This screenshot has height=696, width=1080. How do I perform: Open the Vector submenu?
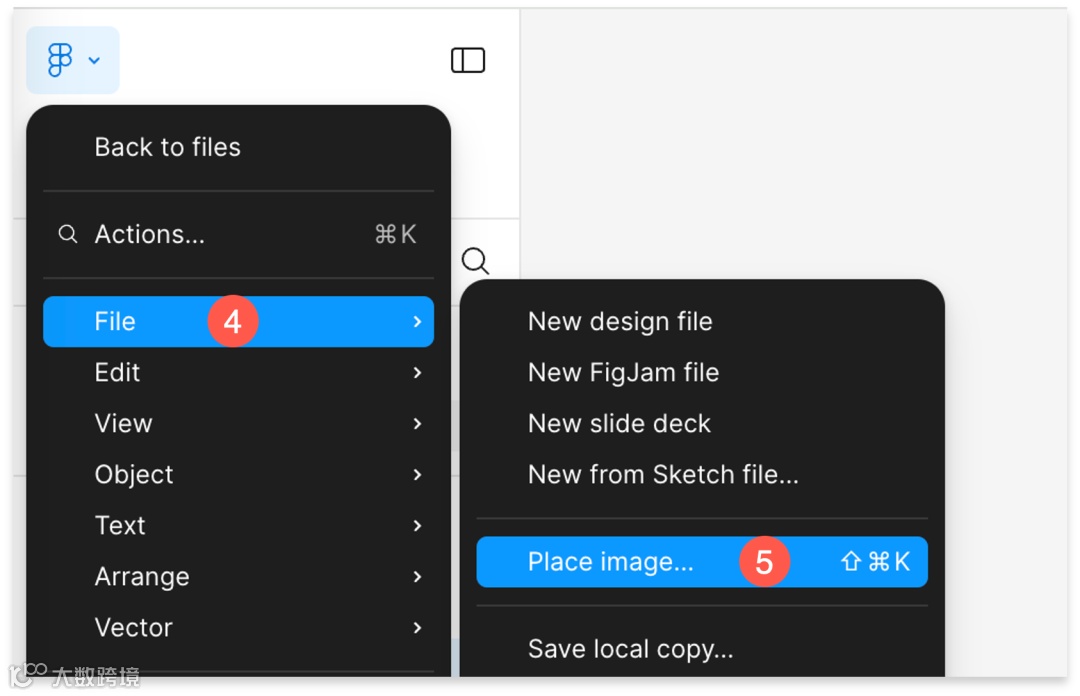[x=238, y=628]
